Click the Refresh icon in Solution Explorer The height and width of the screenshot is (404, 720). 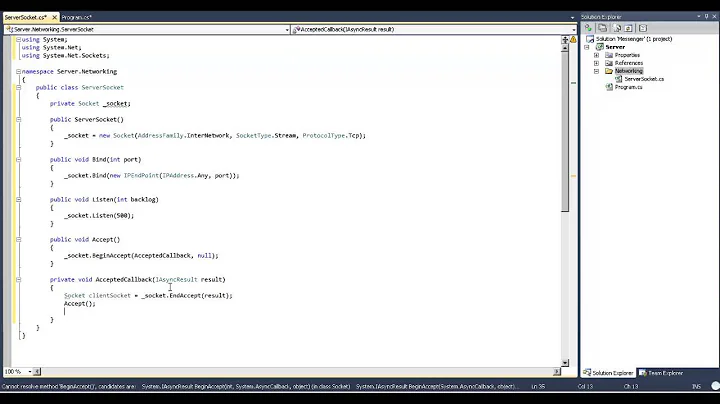coord(617,28)
